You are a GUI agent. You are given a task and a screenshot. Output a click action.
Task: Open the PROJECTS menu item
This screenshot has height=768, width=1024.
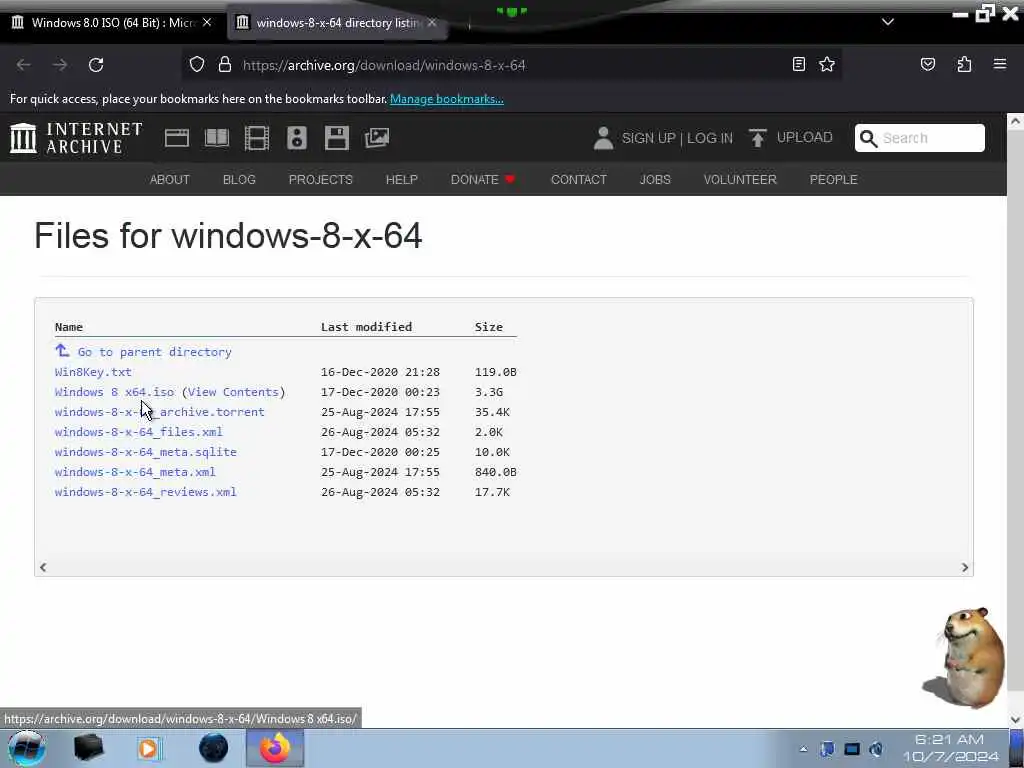point(321,180)
